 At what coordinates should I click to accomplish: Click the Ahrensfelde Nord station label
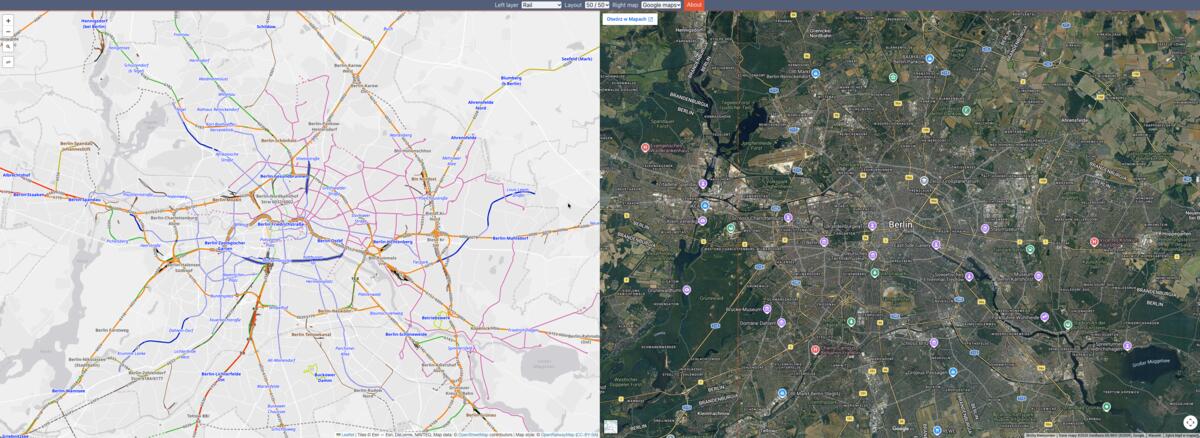point(481,103)
